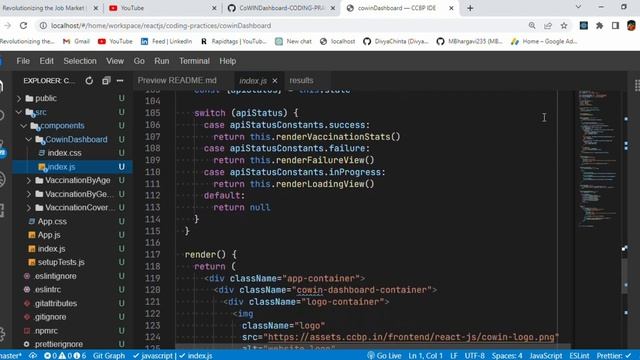Click the editor minimap code overview
Image resolution: width=640 pixels, height=360 pixels.
click(598, 159)
